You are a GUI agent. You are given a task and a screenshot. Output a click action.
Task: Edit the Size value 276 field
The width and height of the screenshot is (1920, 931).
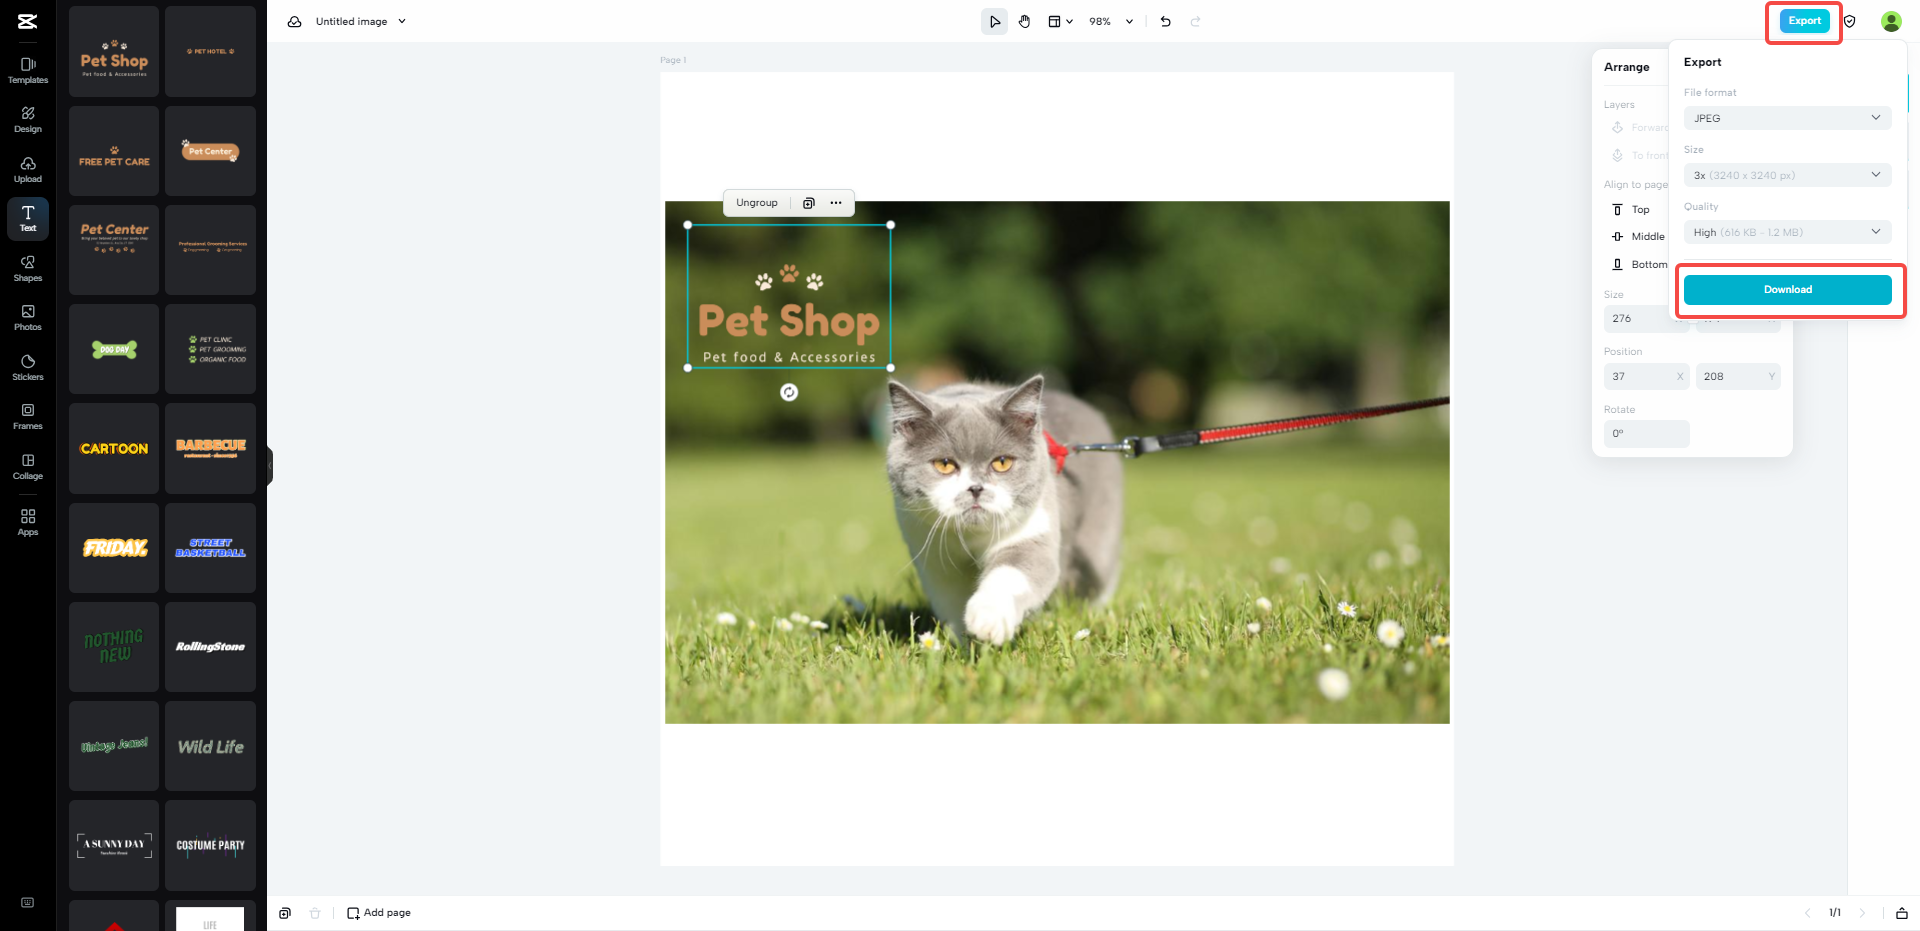(1646, 319)
